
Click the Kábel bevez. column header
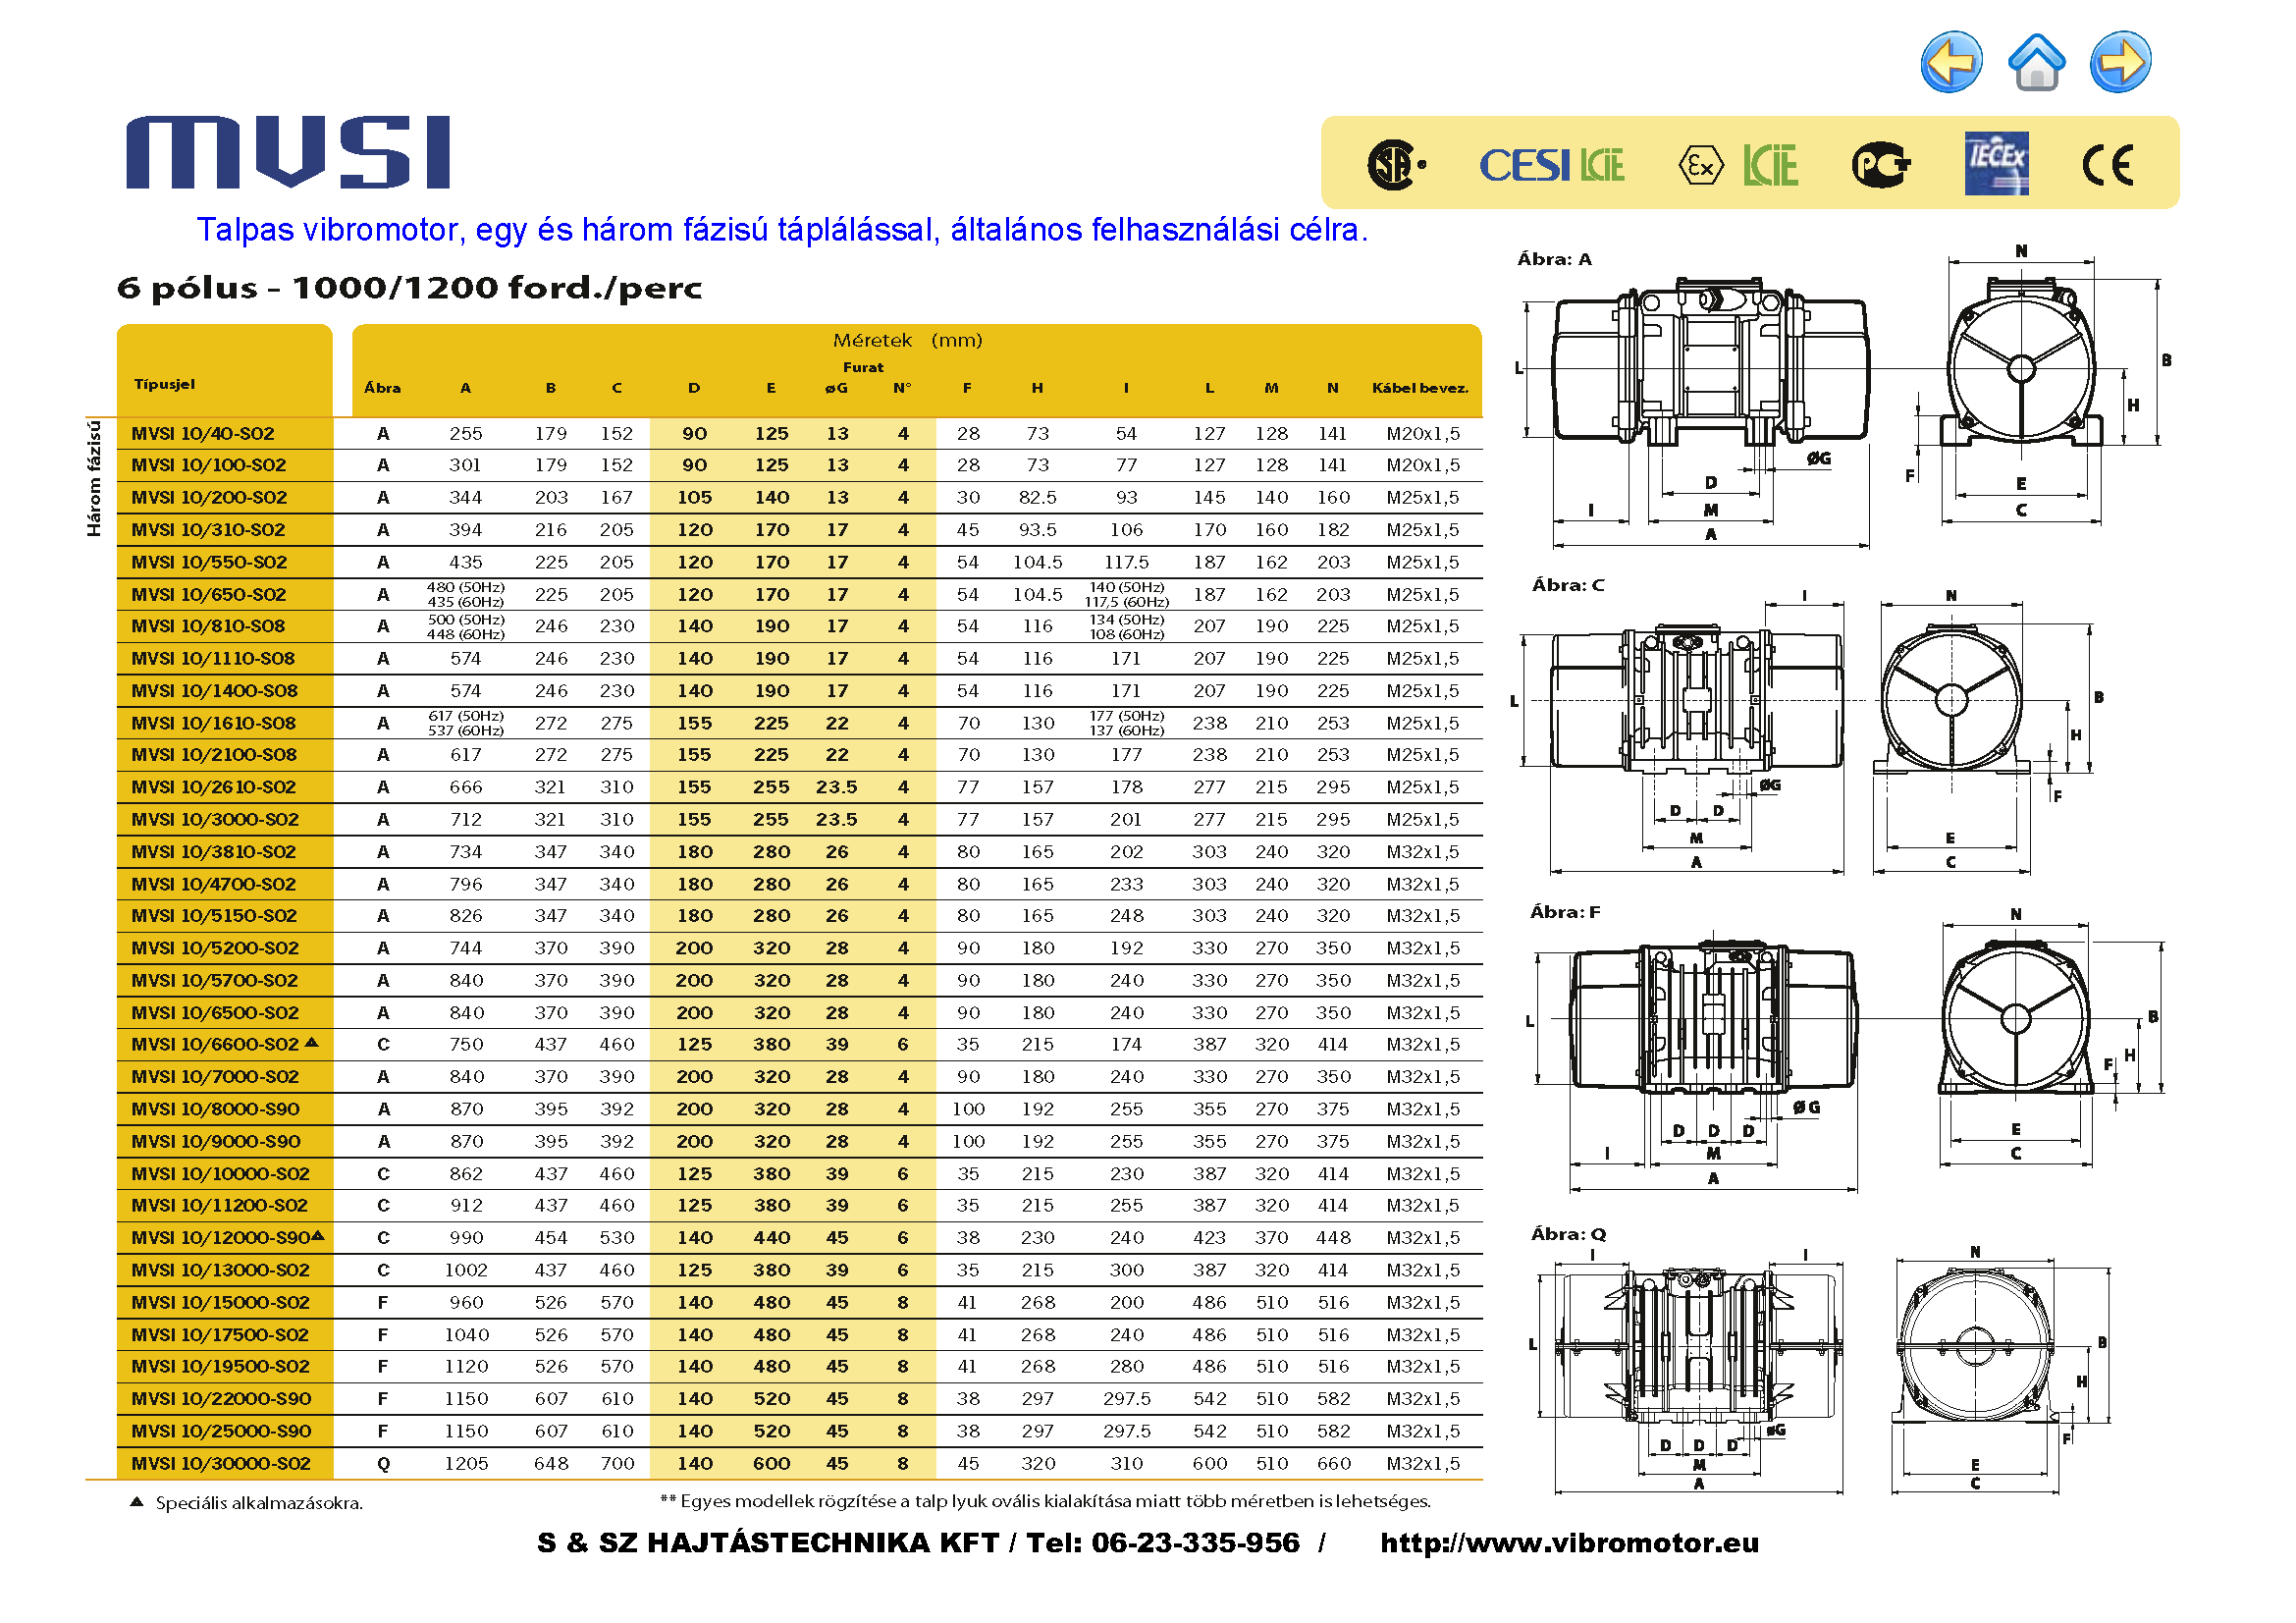tap(1420, 388)
